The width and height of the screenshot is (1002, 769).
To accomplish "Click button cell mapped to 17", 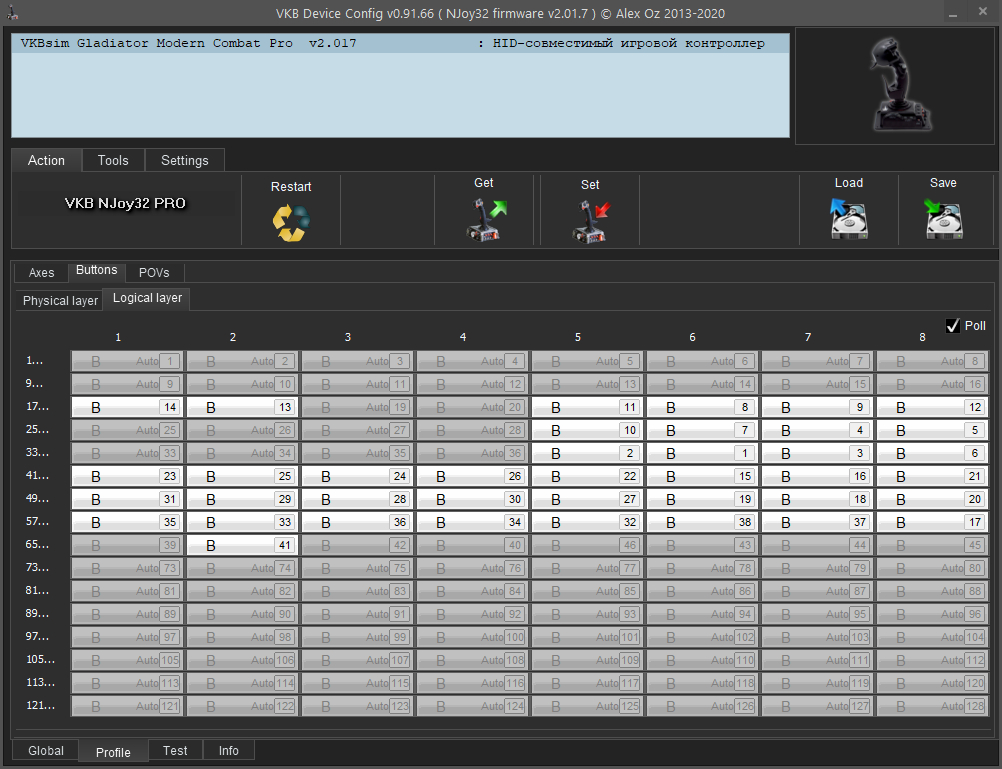I will [x=932, y=522].
